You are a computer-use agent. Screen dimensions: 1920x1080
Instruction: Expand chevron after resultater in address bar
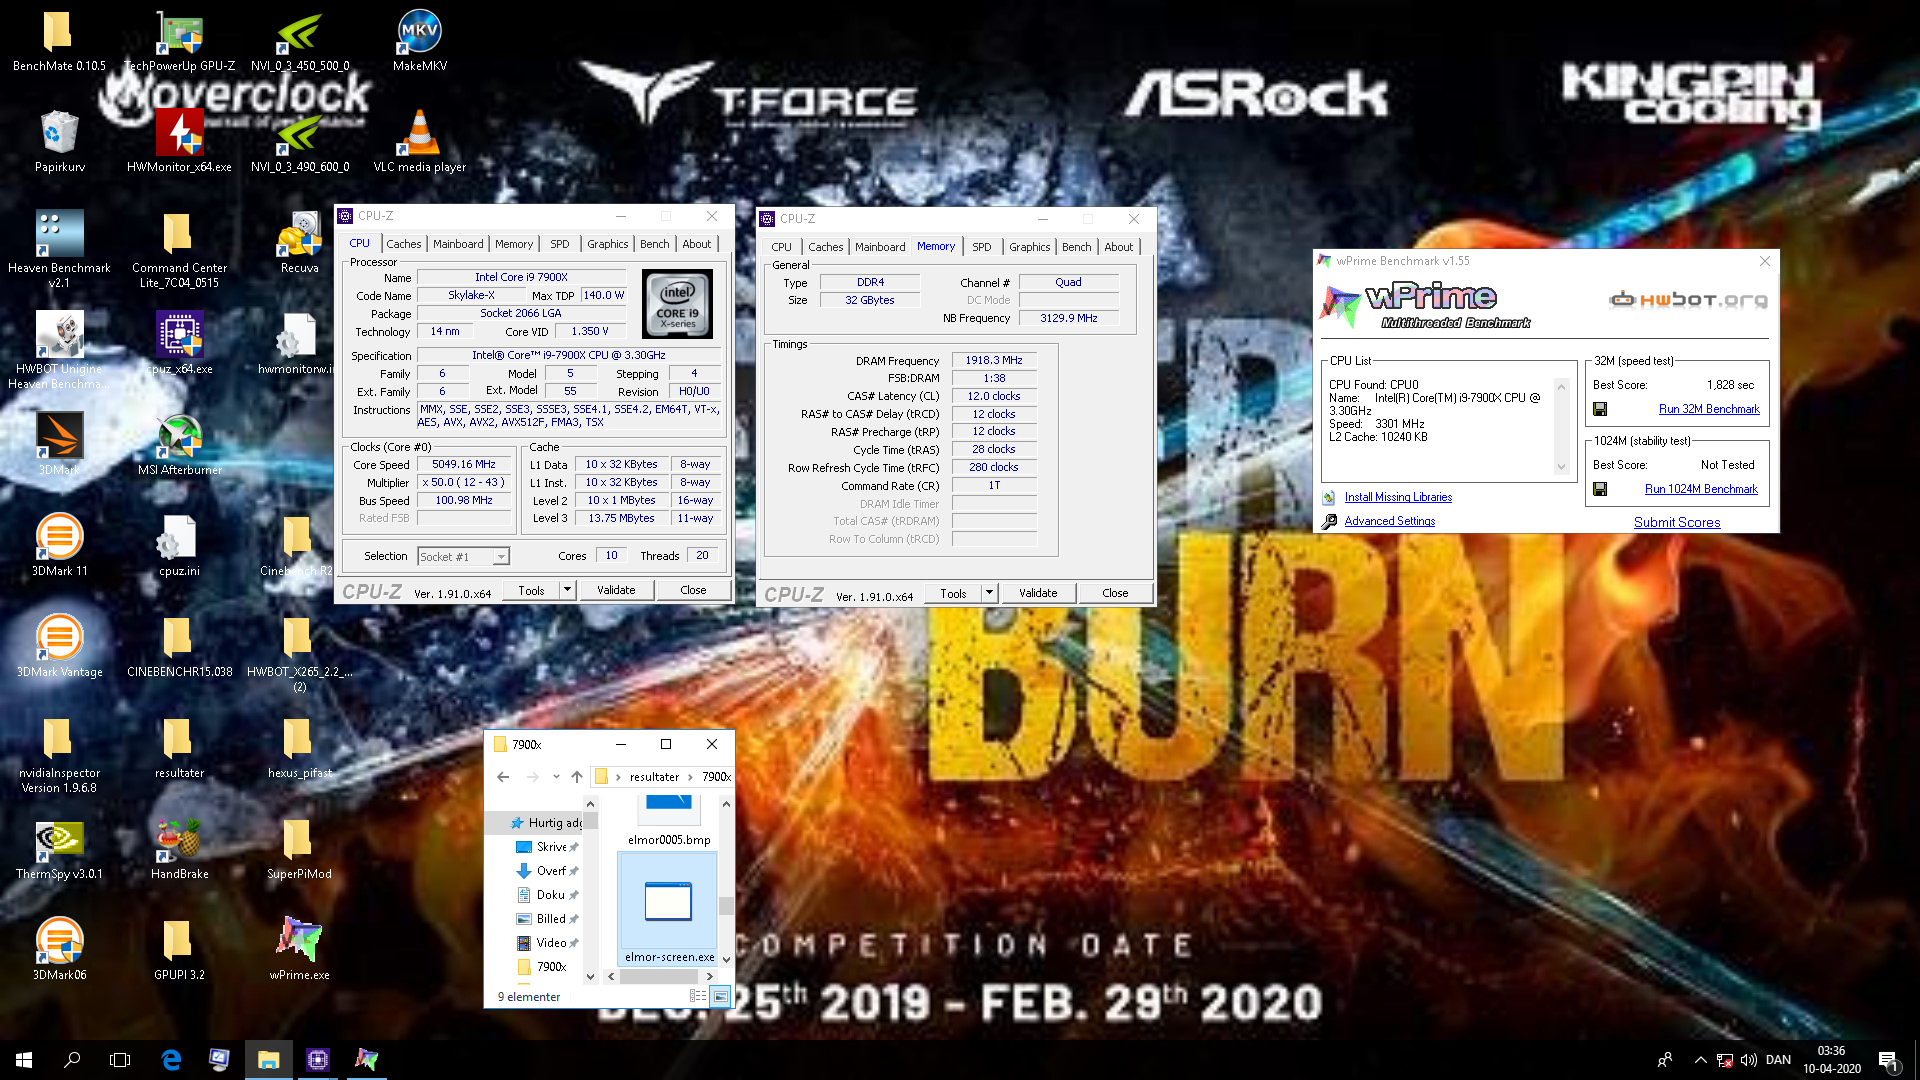(x=690, y=777)
